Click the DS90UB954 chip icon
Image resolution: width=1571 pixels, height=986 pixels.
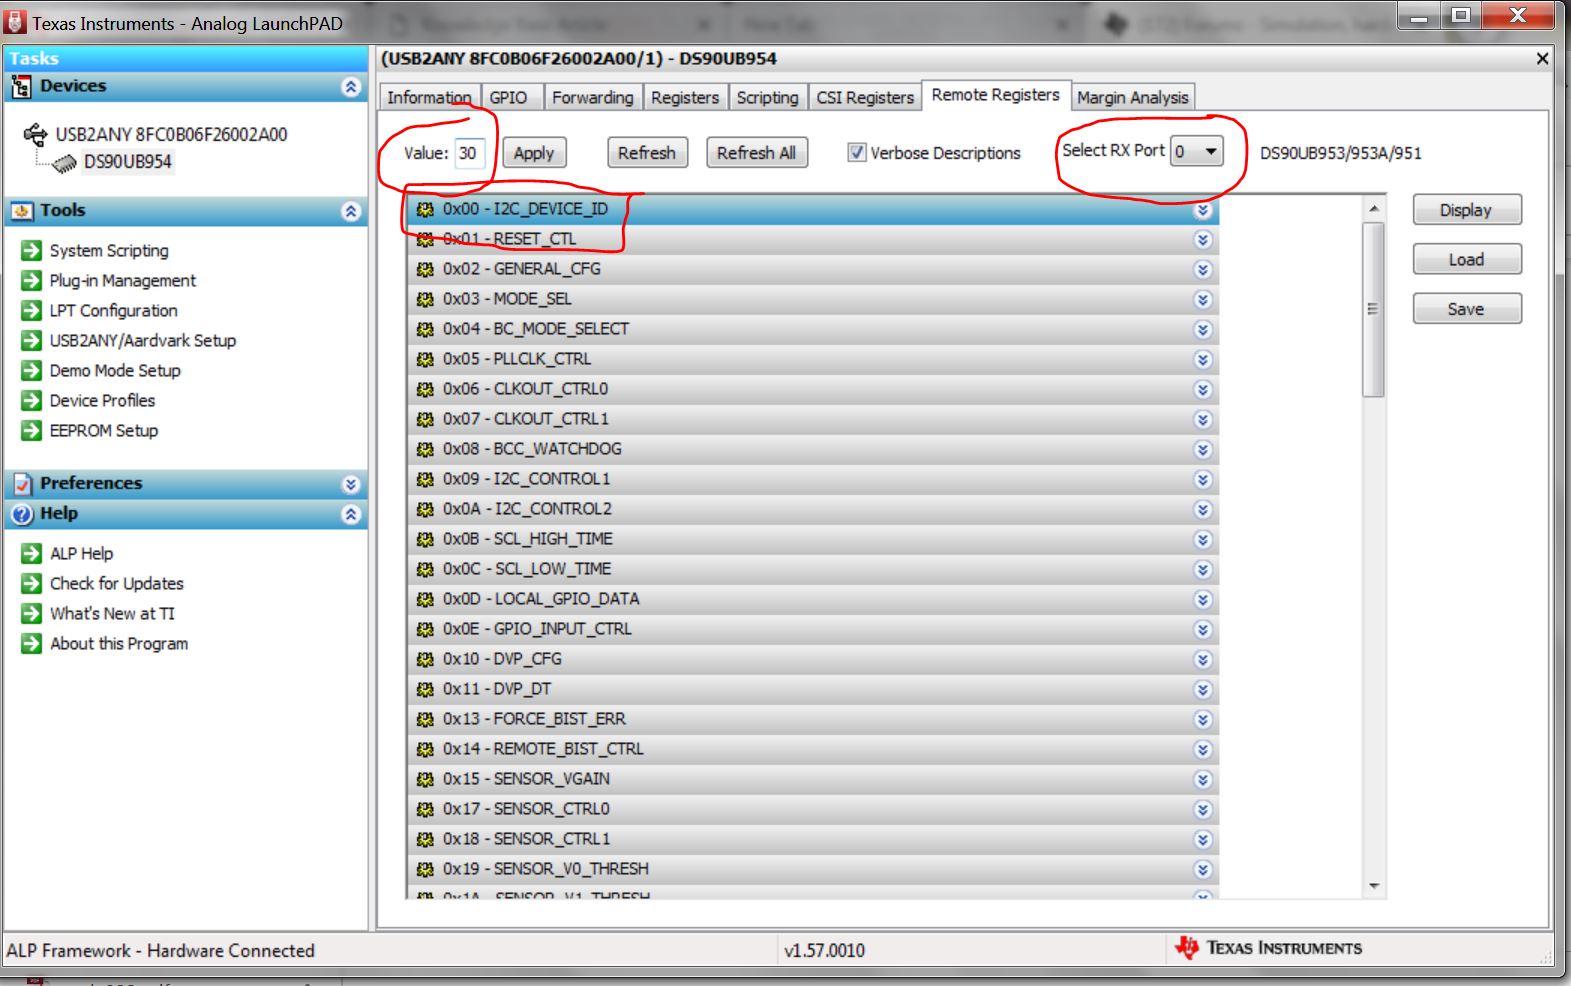click(x=64, y=162)
